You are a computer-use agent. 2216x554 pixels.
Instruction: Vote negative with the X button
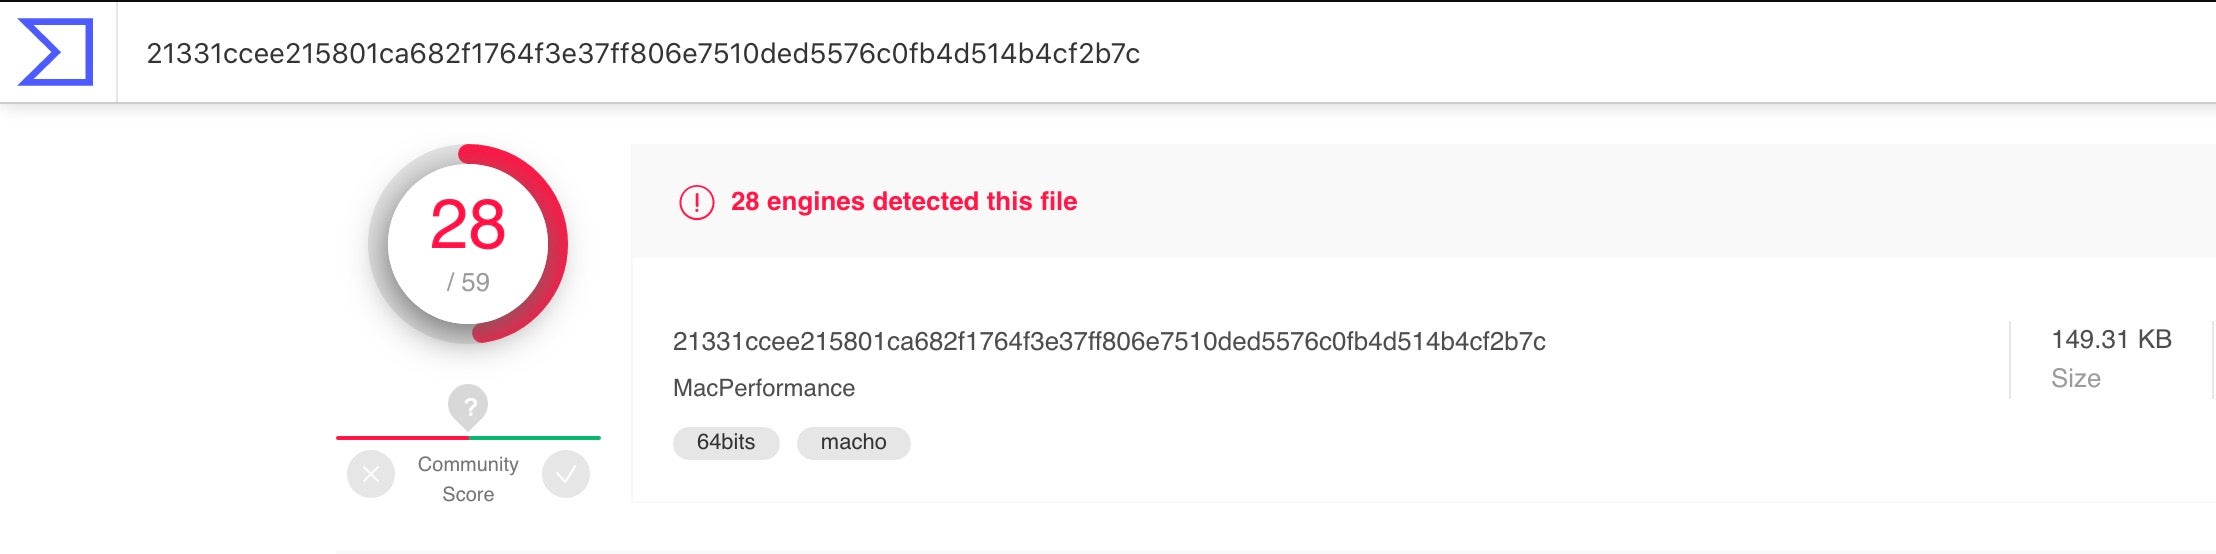pyautogui.click(x=371, y=474)
